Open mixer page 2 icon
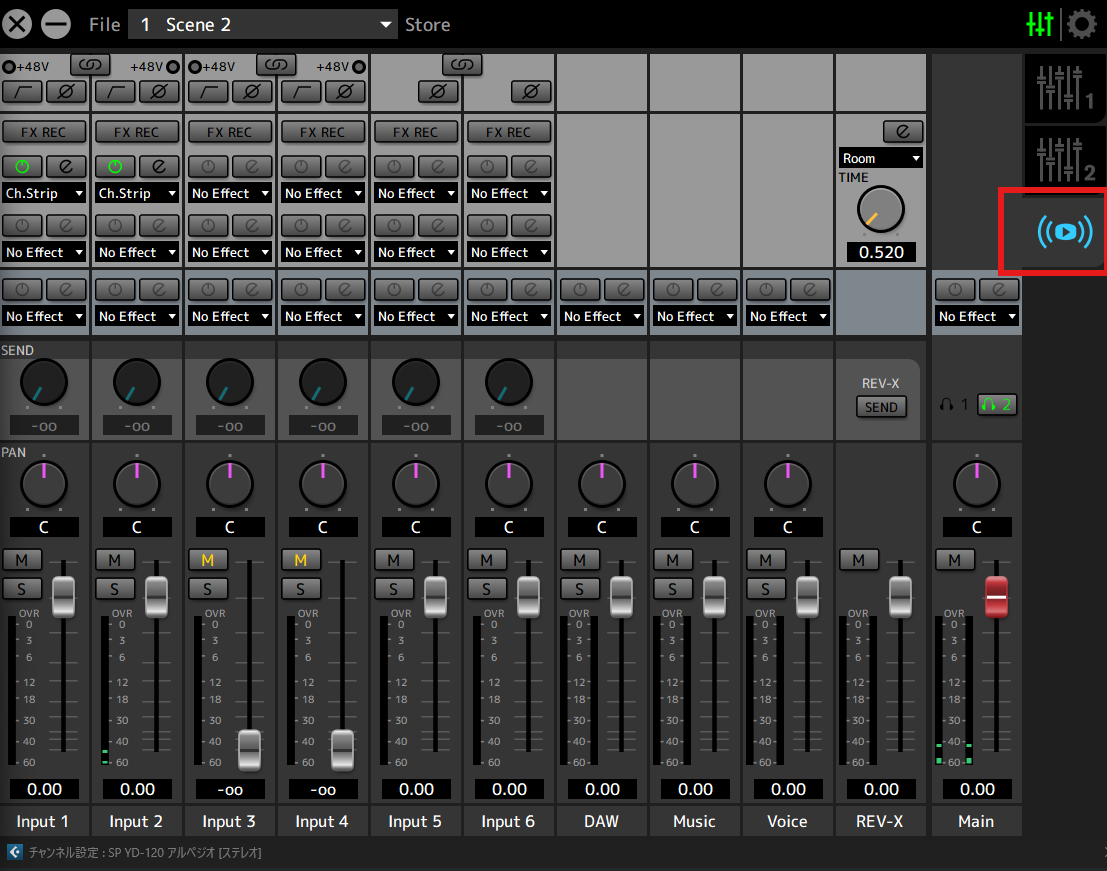The width and height of the screenshot is (1107, 871). [x=1064, y=160]
